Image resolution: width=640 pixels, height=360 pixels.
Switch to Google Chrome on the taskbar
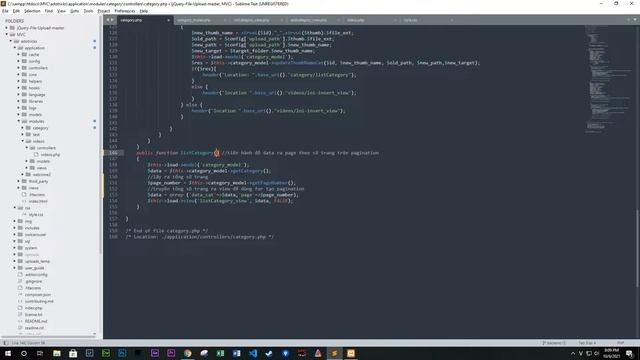pos(187,353)
